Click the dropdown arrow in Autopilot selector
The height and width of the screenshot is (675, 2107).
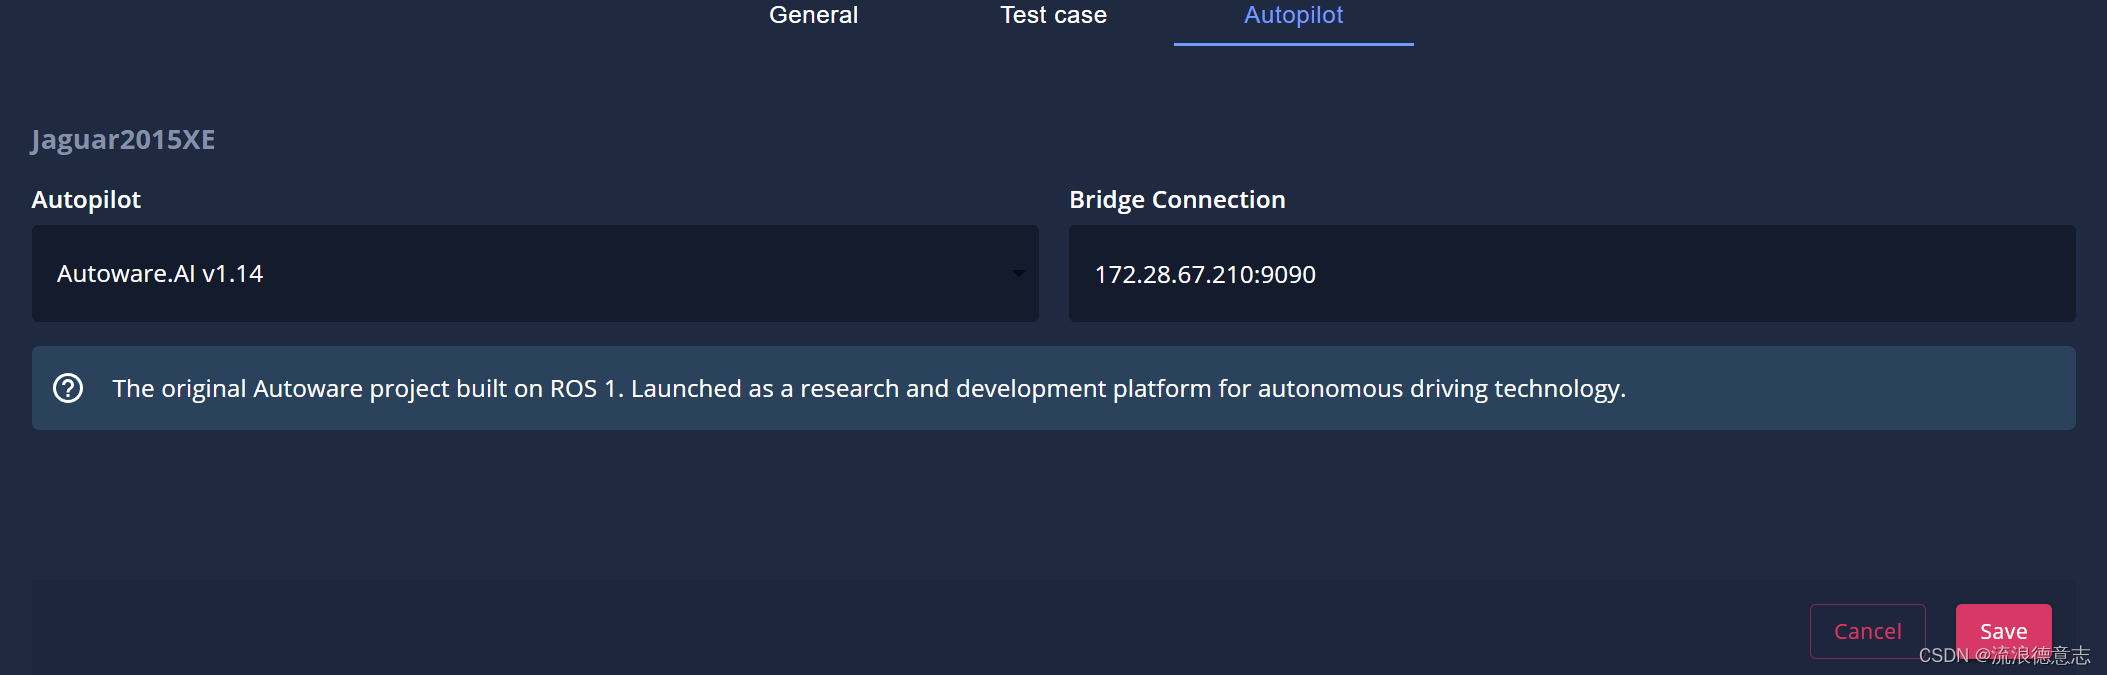pos(1018,273)
